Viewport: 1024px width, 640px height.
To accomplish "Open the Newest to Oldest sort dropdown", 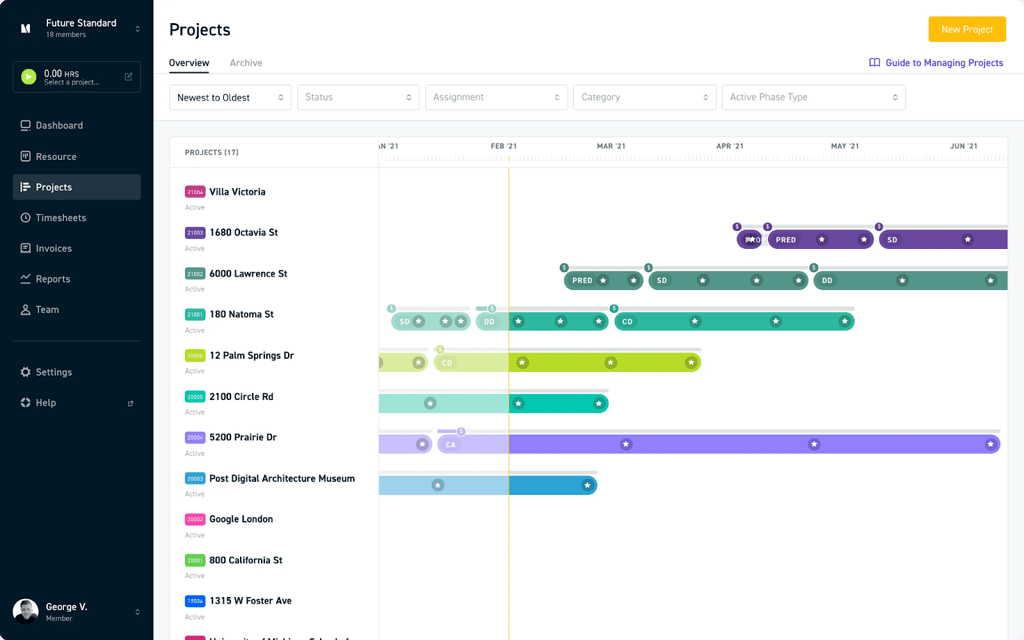I will pyautogui.click(x=230, y=97).
